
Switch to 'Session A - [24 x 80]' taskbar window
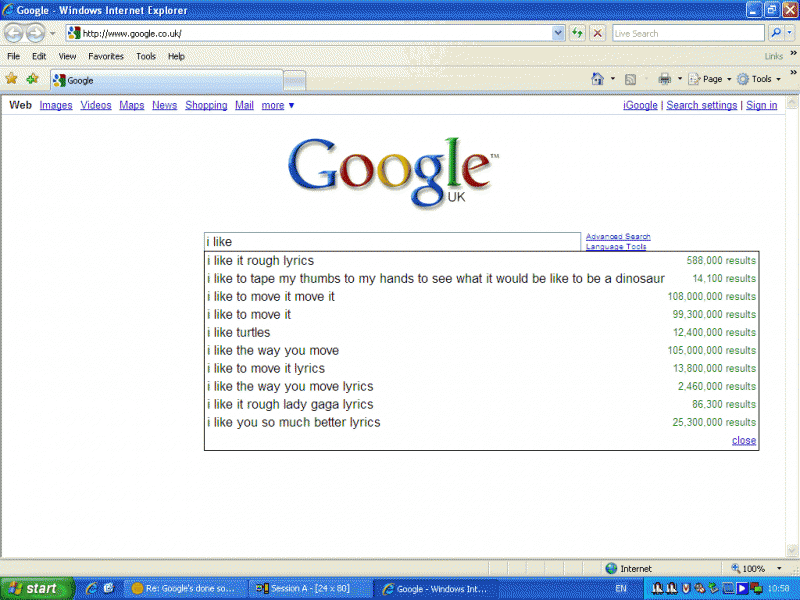pyautogui.click(x=310, y=588)
